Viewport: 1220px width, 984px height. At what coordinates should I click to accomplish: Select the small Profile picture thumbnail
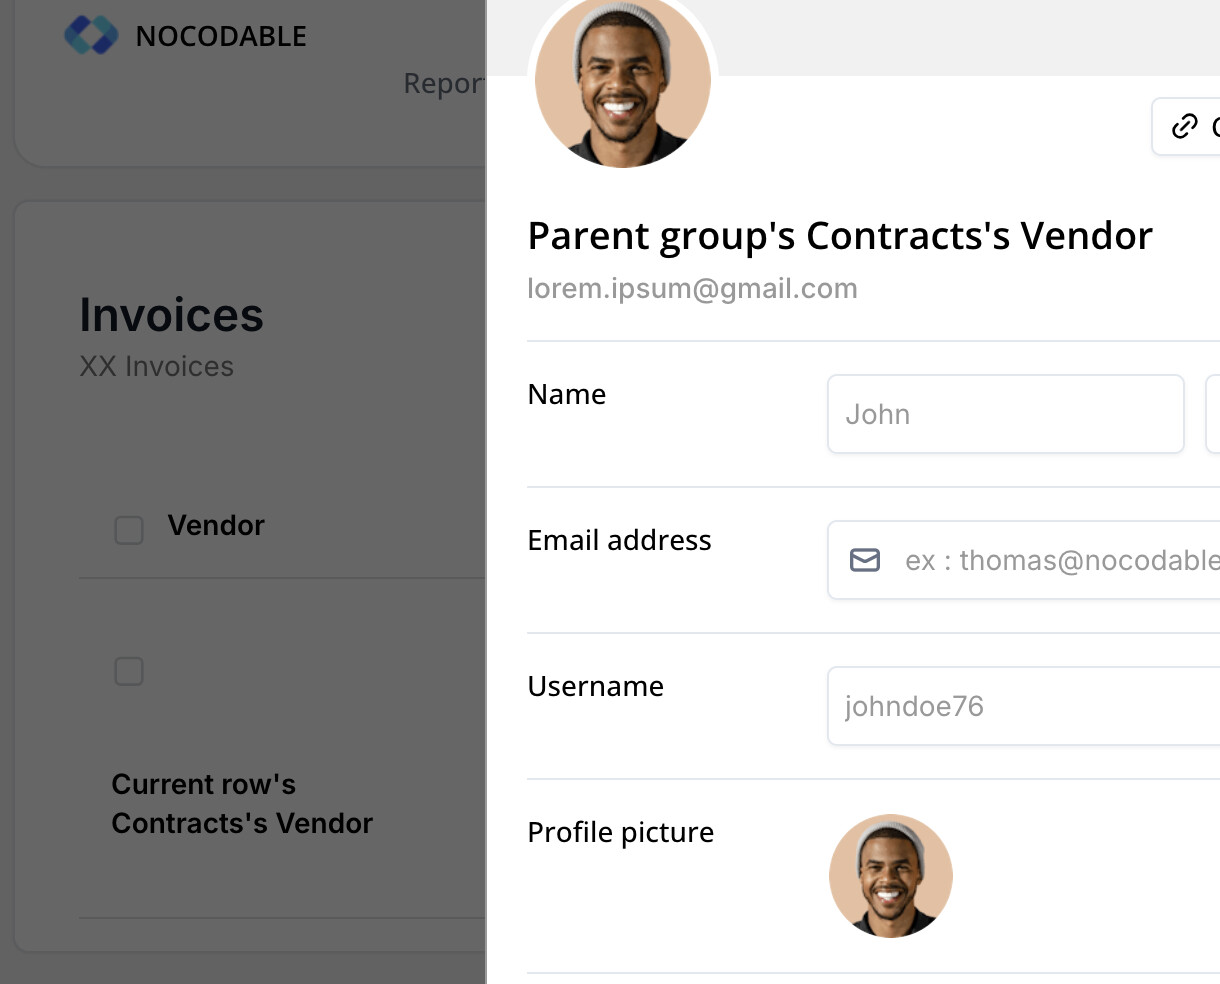[891, 876]
